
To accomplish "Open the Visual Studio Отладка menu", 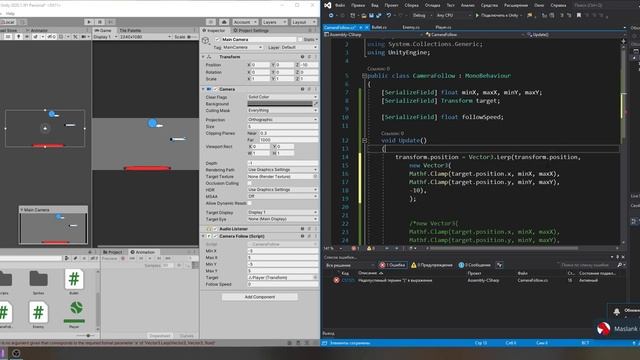I will pos(432,5).
